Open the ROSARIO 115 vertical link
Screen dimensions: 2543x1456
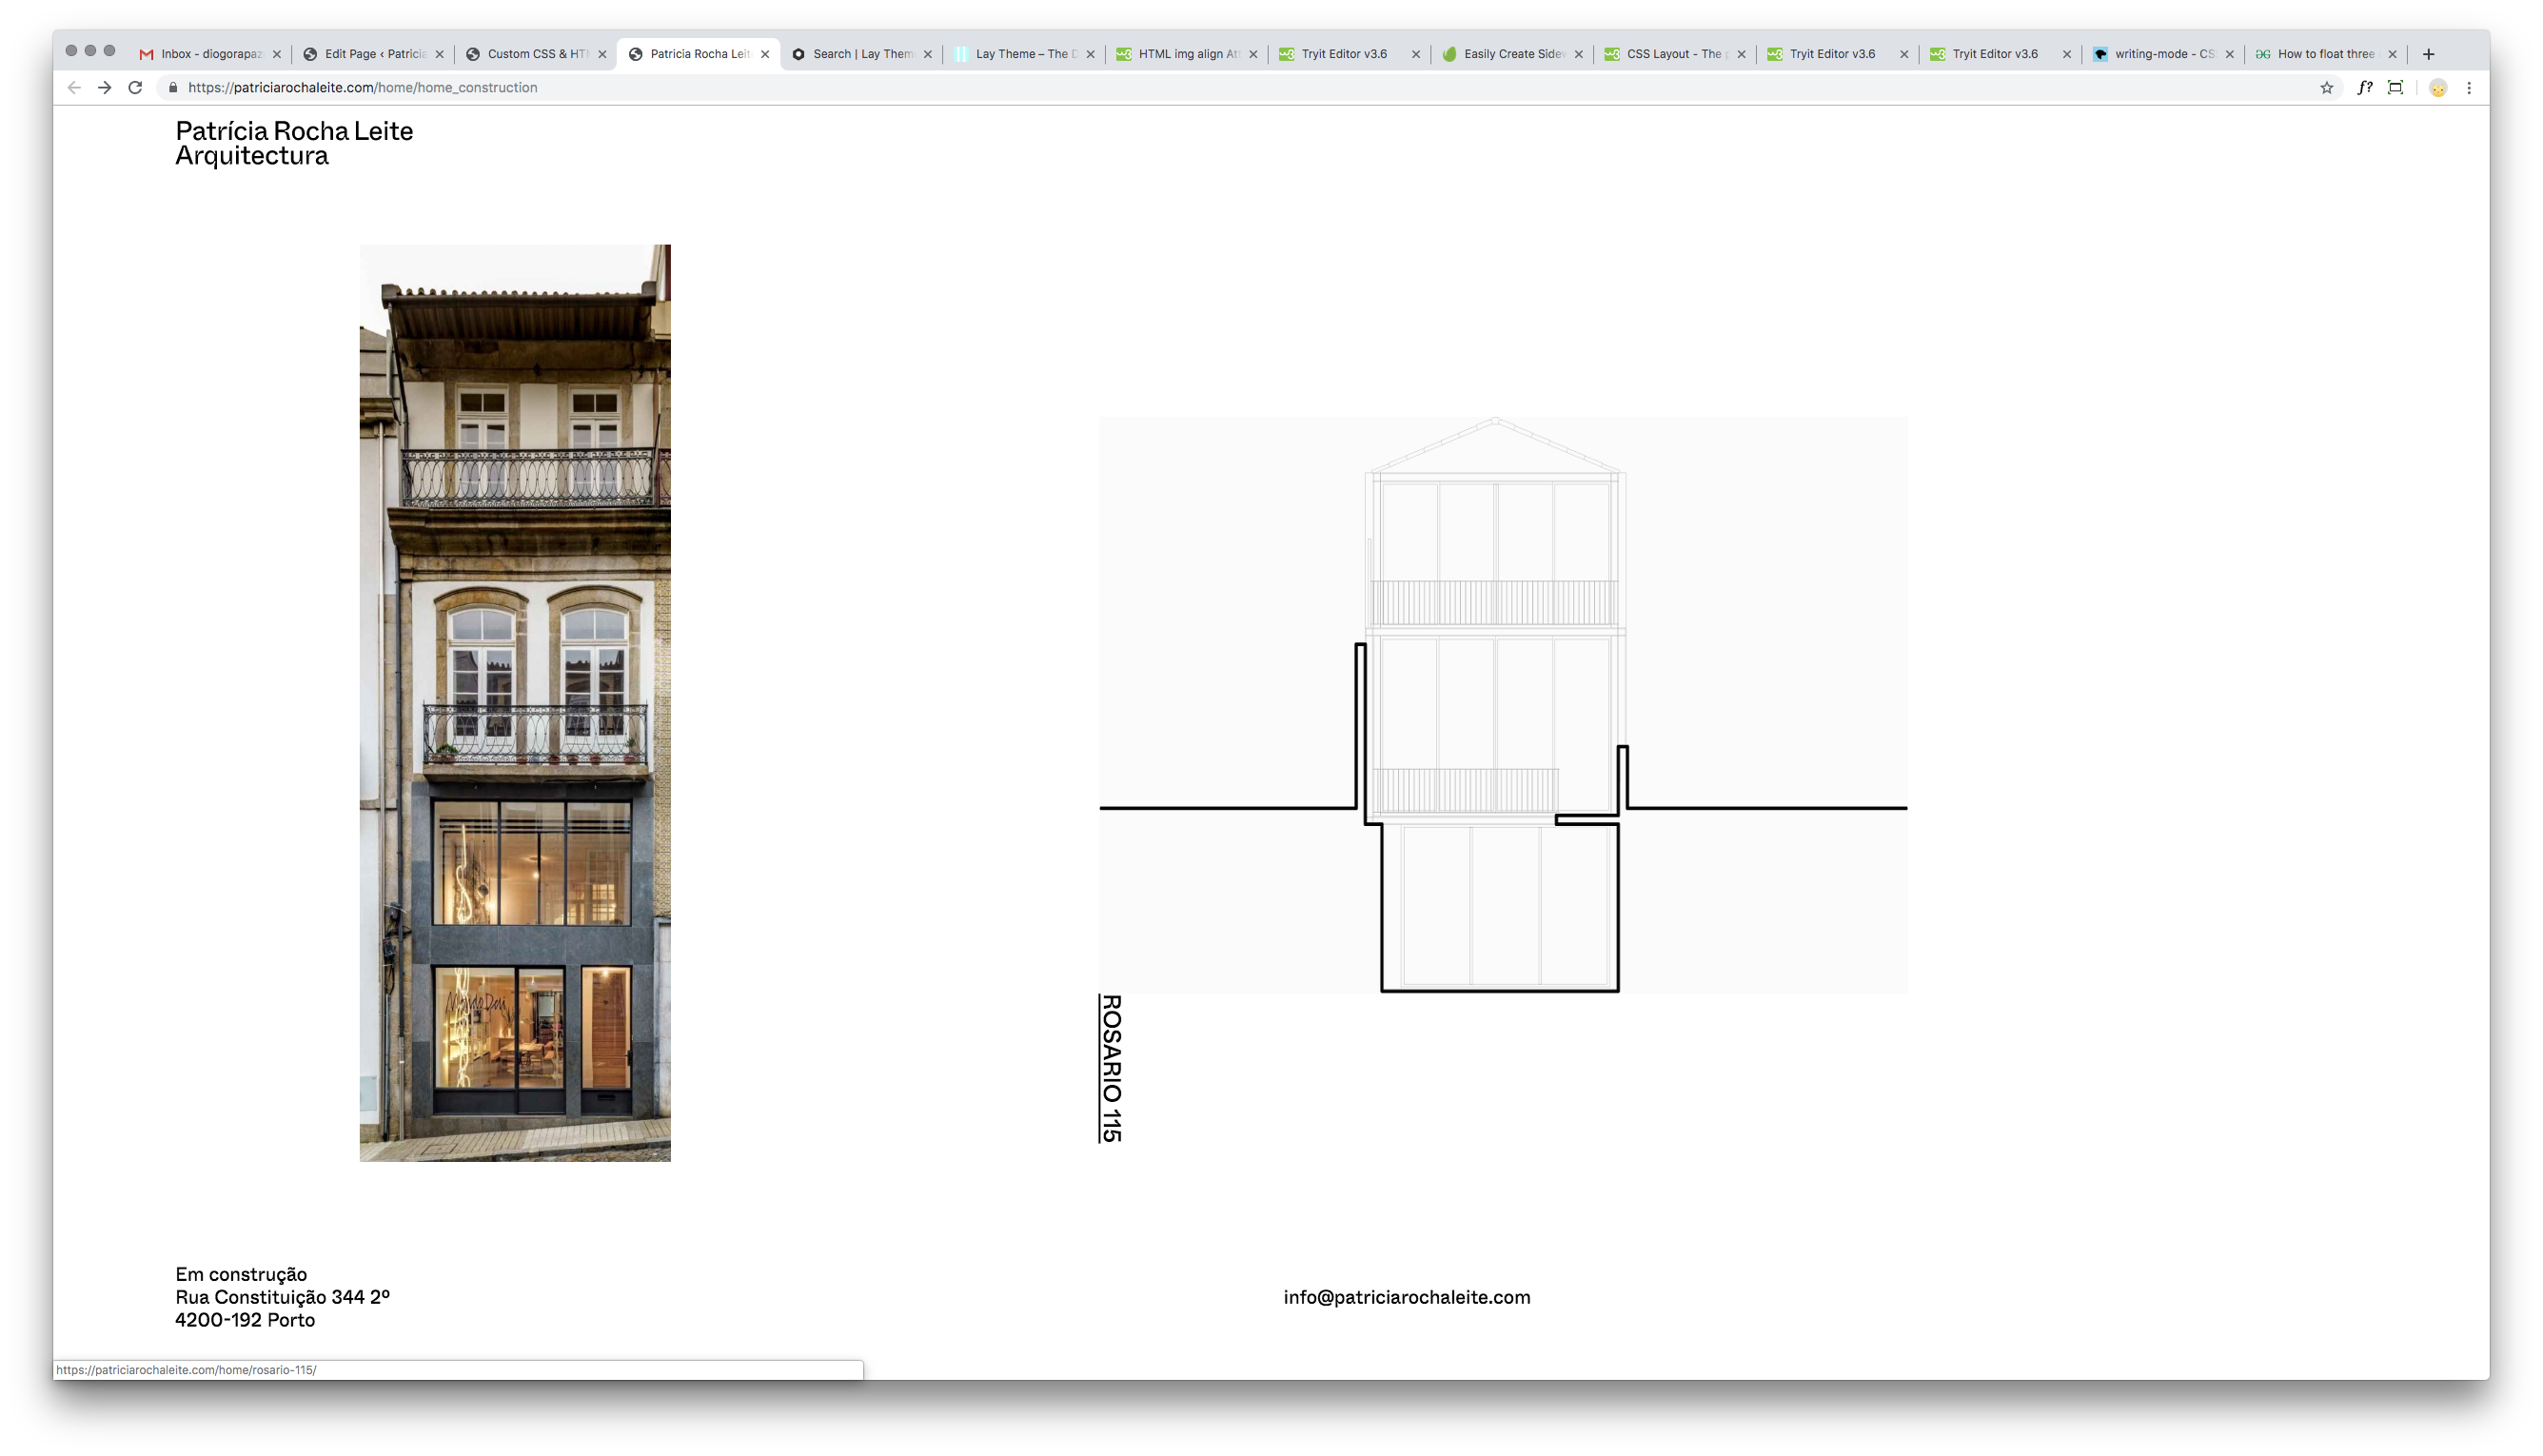pos(1111,1068)
